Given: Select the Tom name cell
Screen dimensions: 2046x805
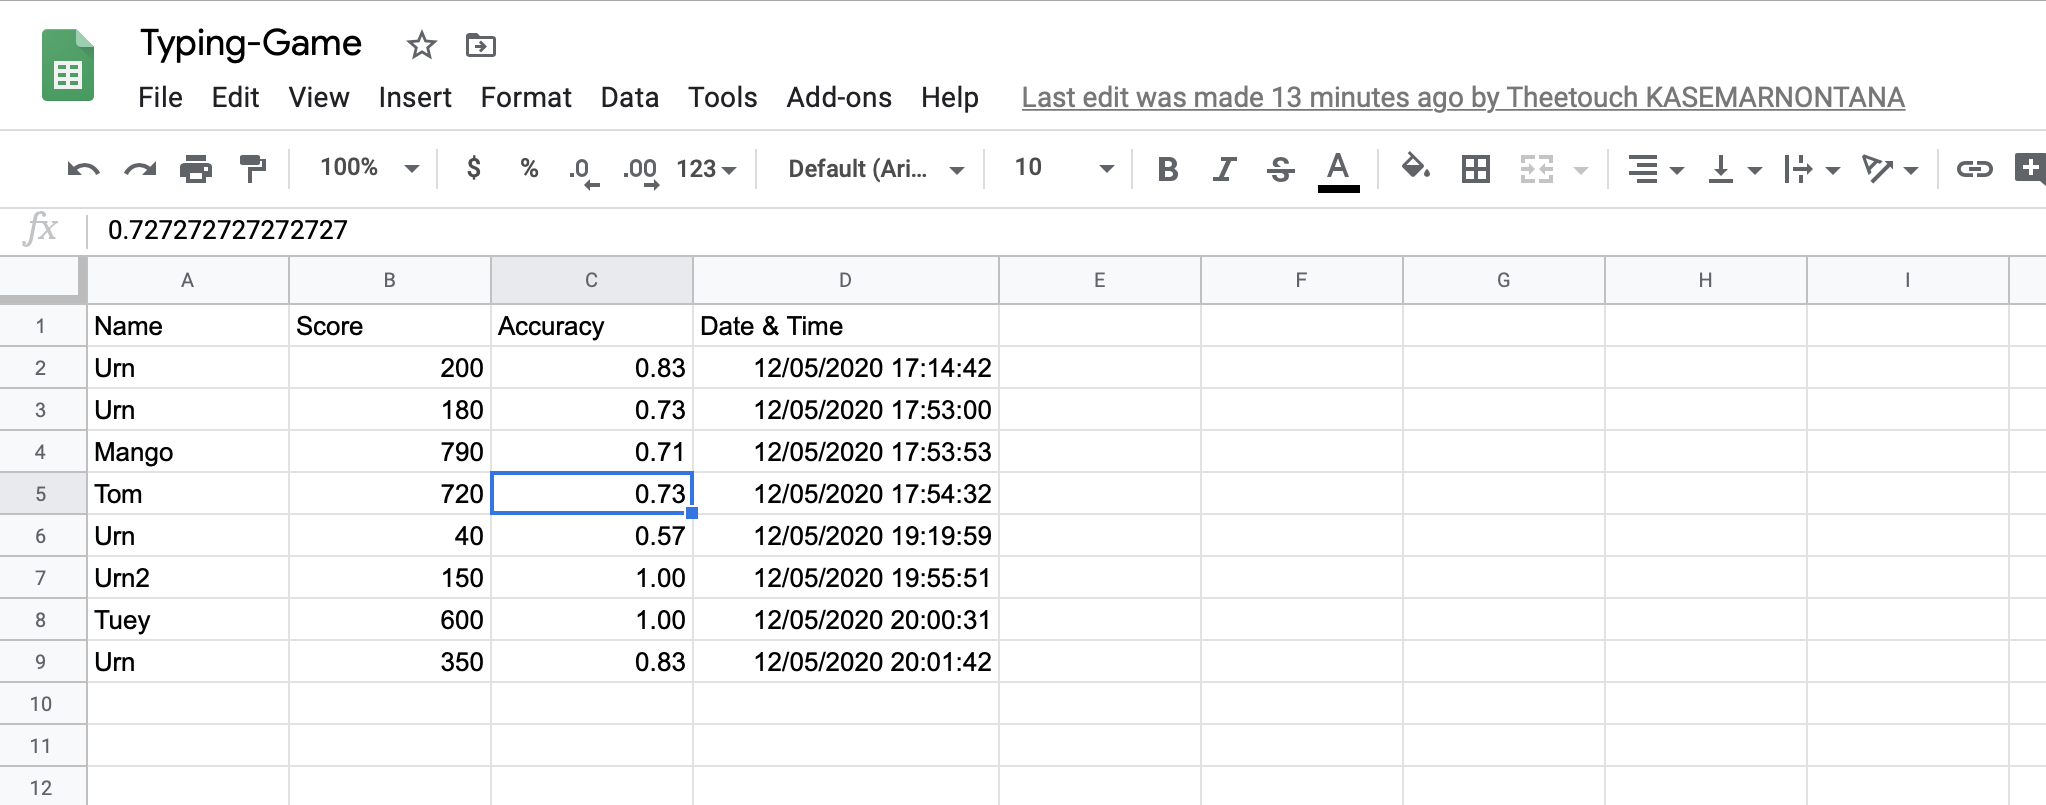Looking at the screenshot, I should coord(188,494).
